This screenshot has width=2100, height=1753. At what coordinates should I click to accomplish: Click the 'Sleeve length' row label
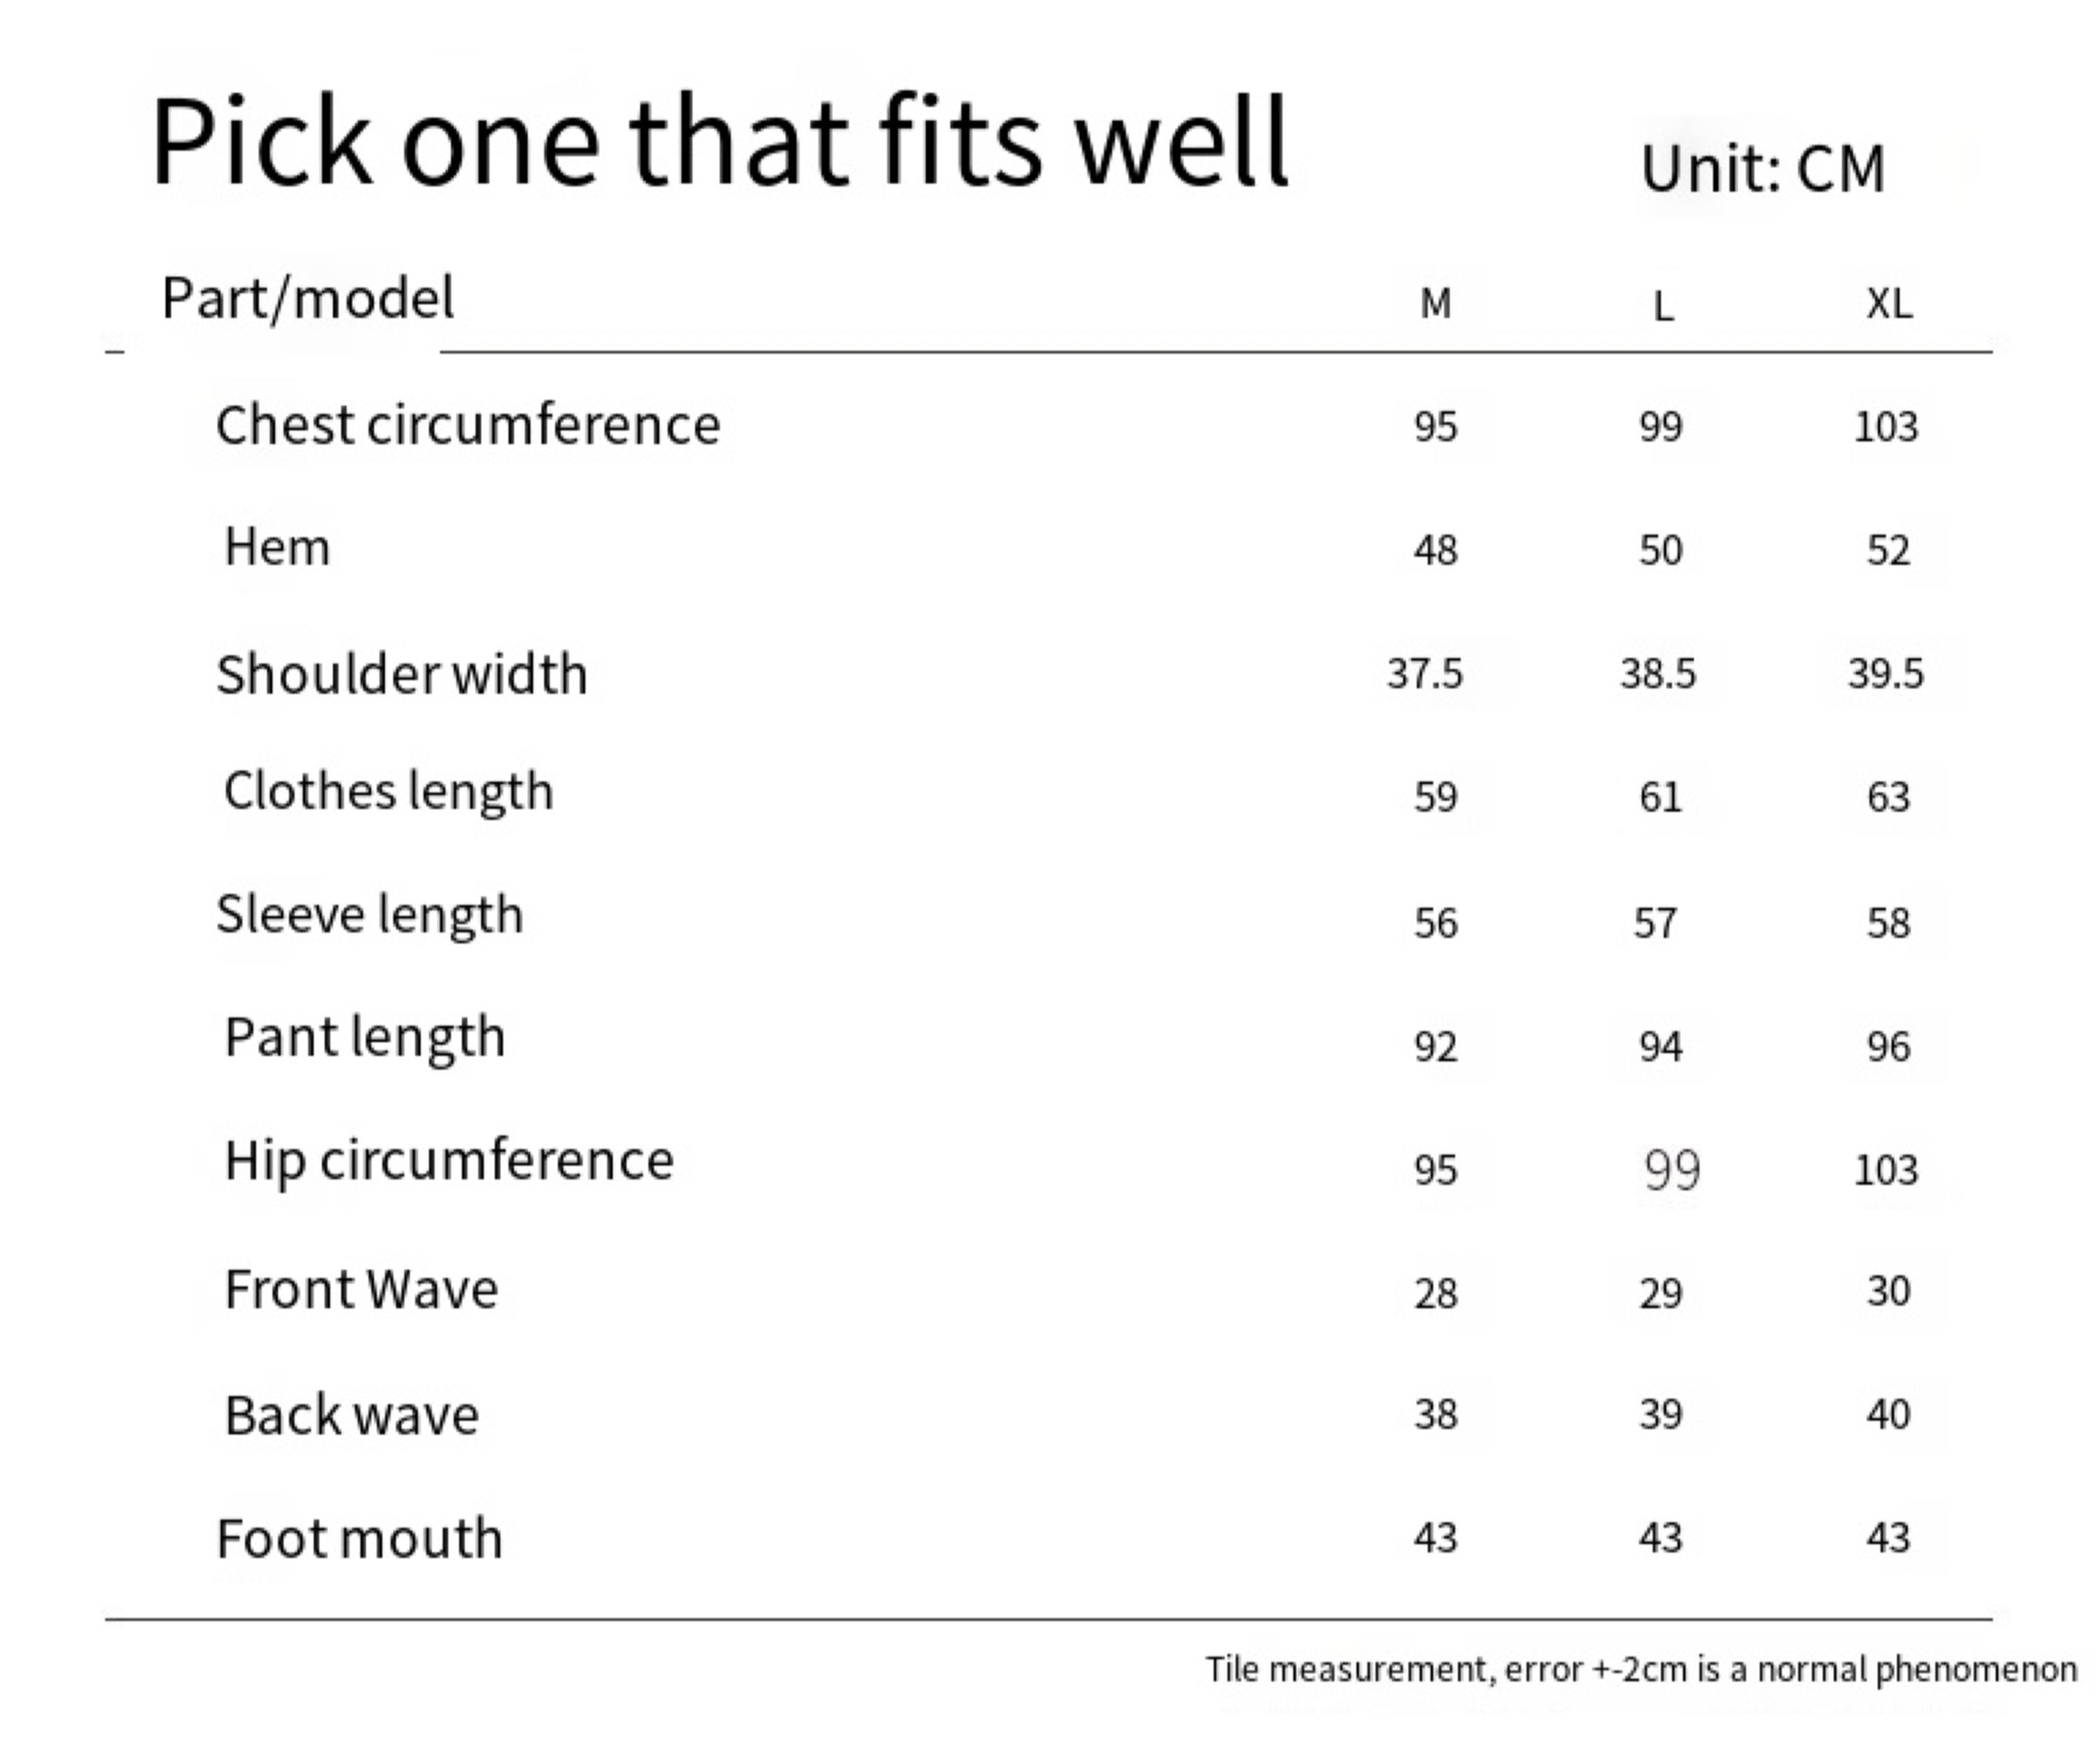[370, 914]
